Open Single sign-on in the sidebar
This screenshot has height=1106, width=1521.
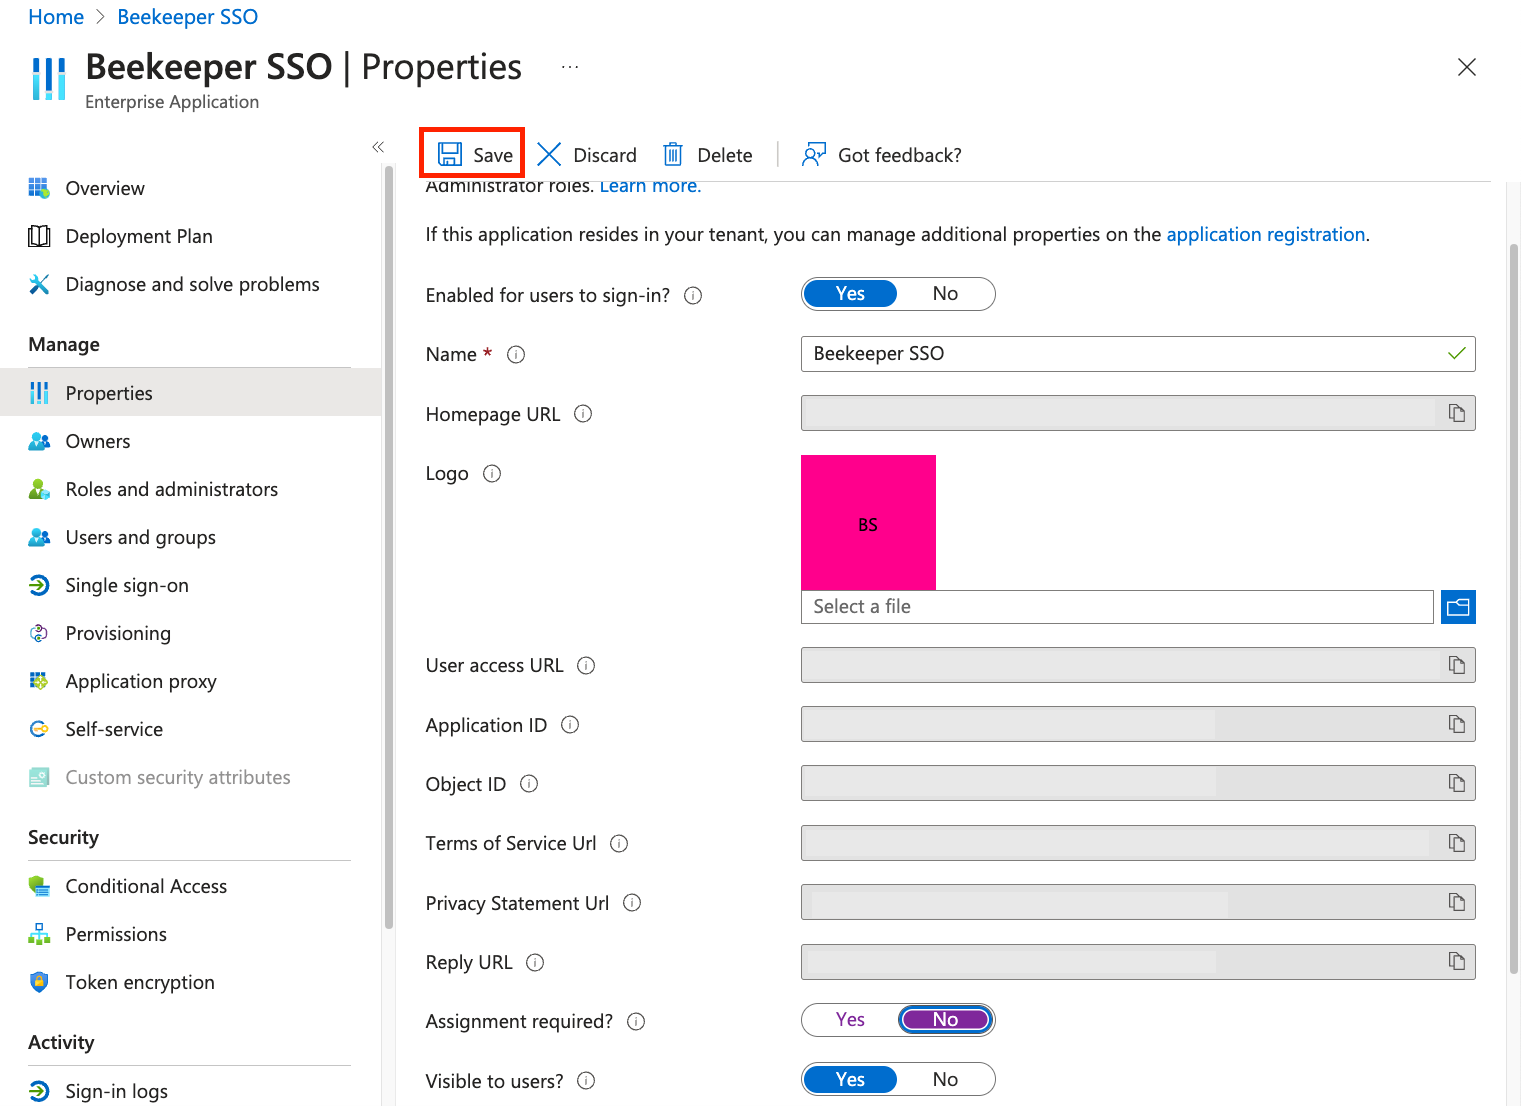coord(127,585)
